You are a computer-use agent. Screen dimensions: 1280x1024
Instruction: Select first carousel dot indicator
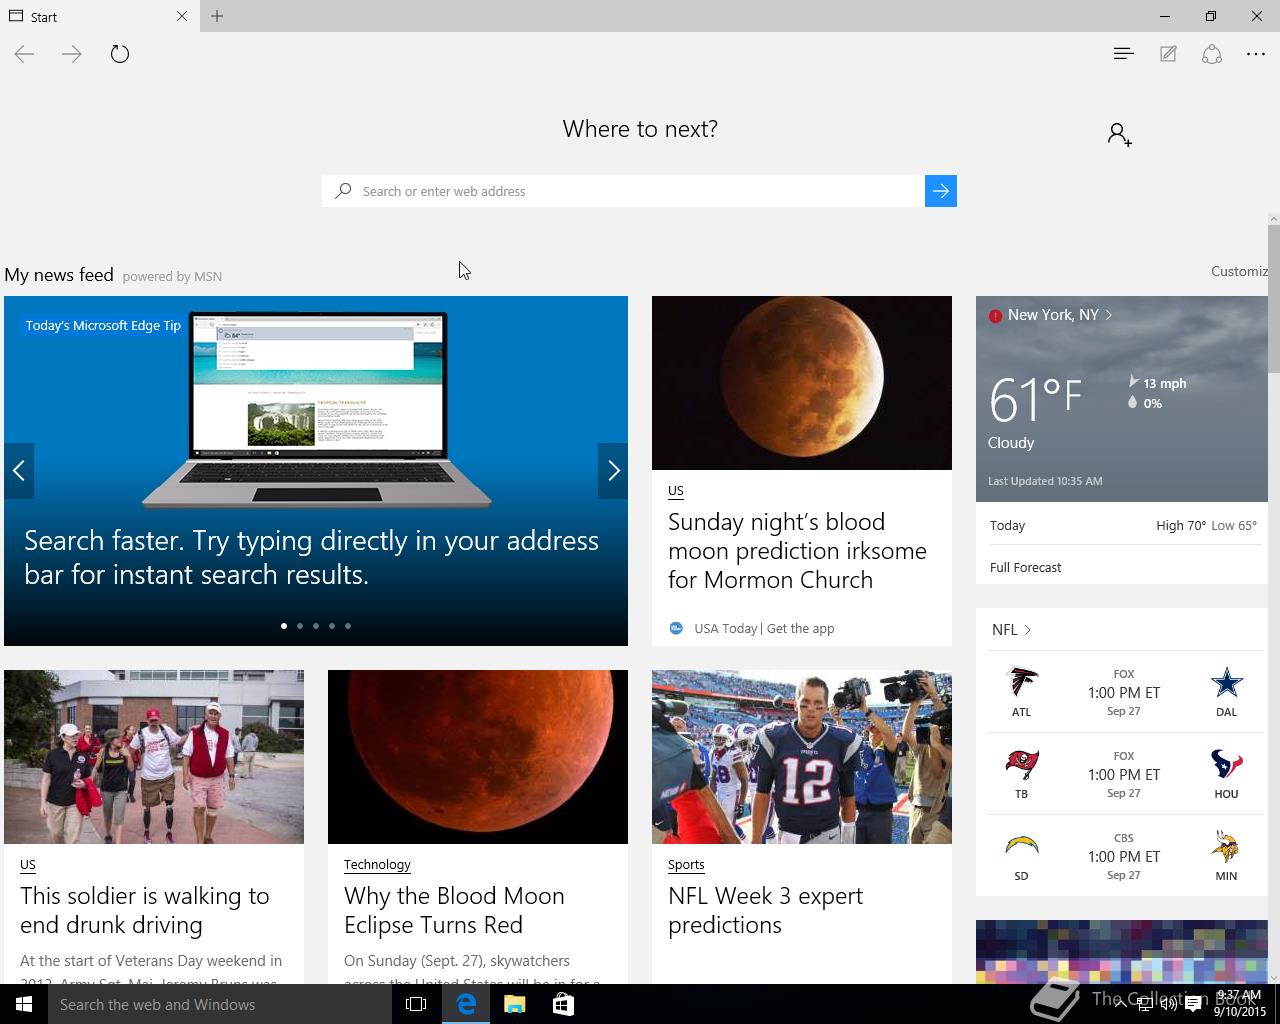pos(284,626)
